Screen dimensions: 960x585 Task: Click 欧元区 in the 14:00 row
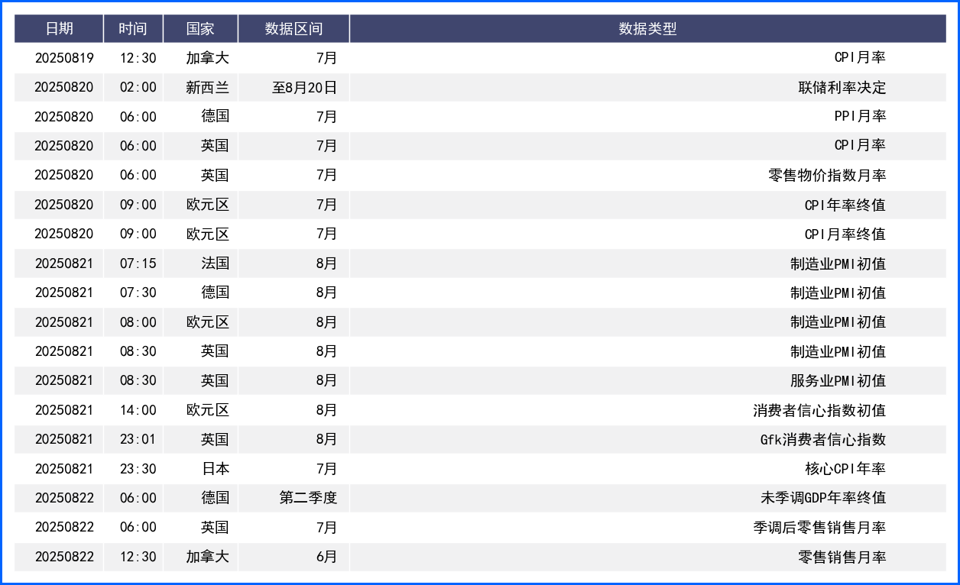208,410
